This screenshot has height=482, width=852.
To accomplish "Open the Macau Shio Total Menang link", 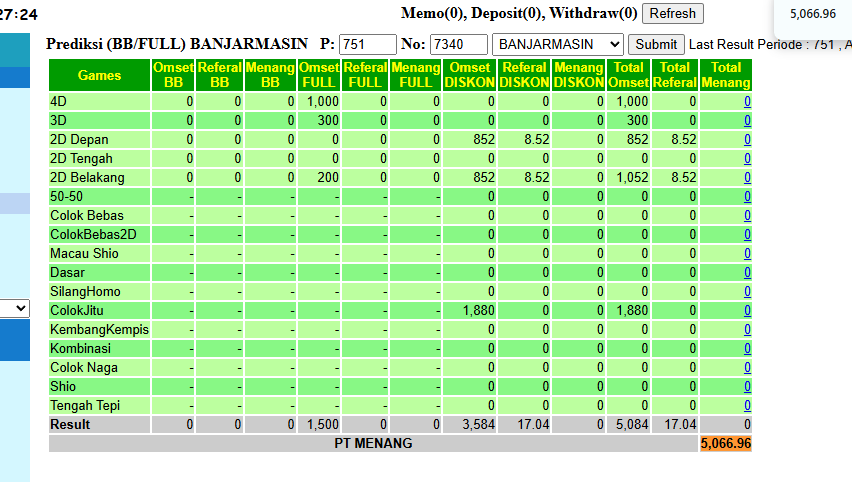I will point(747,254).
